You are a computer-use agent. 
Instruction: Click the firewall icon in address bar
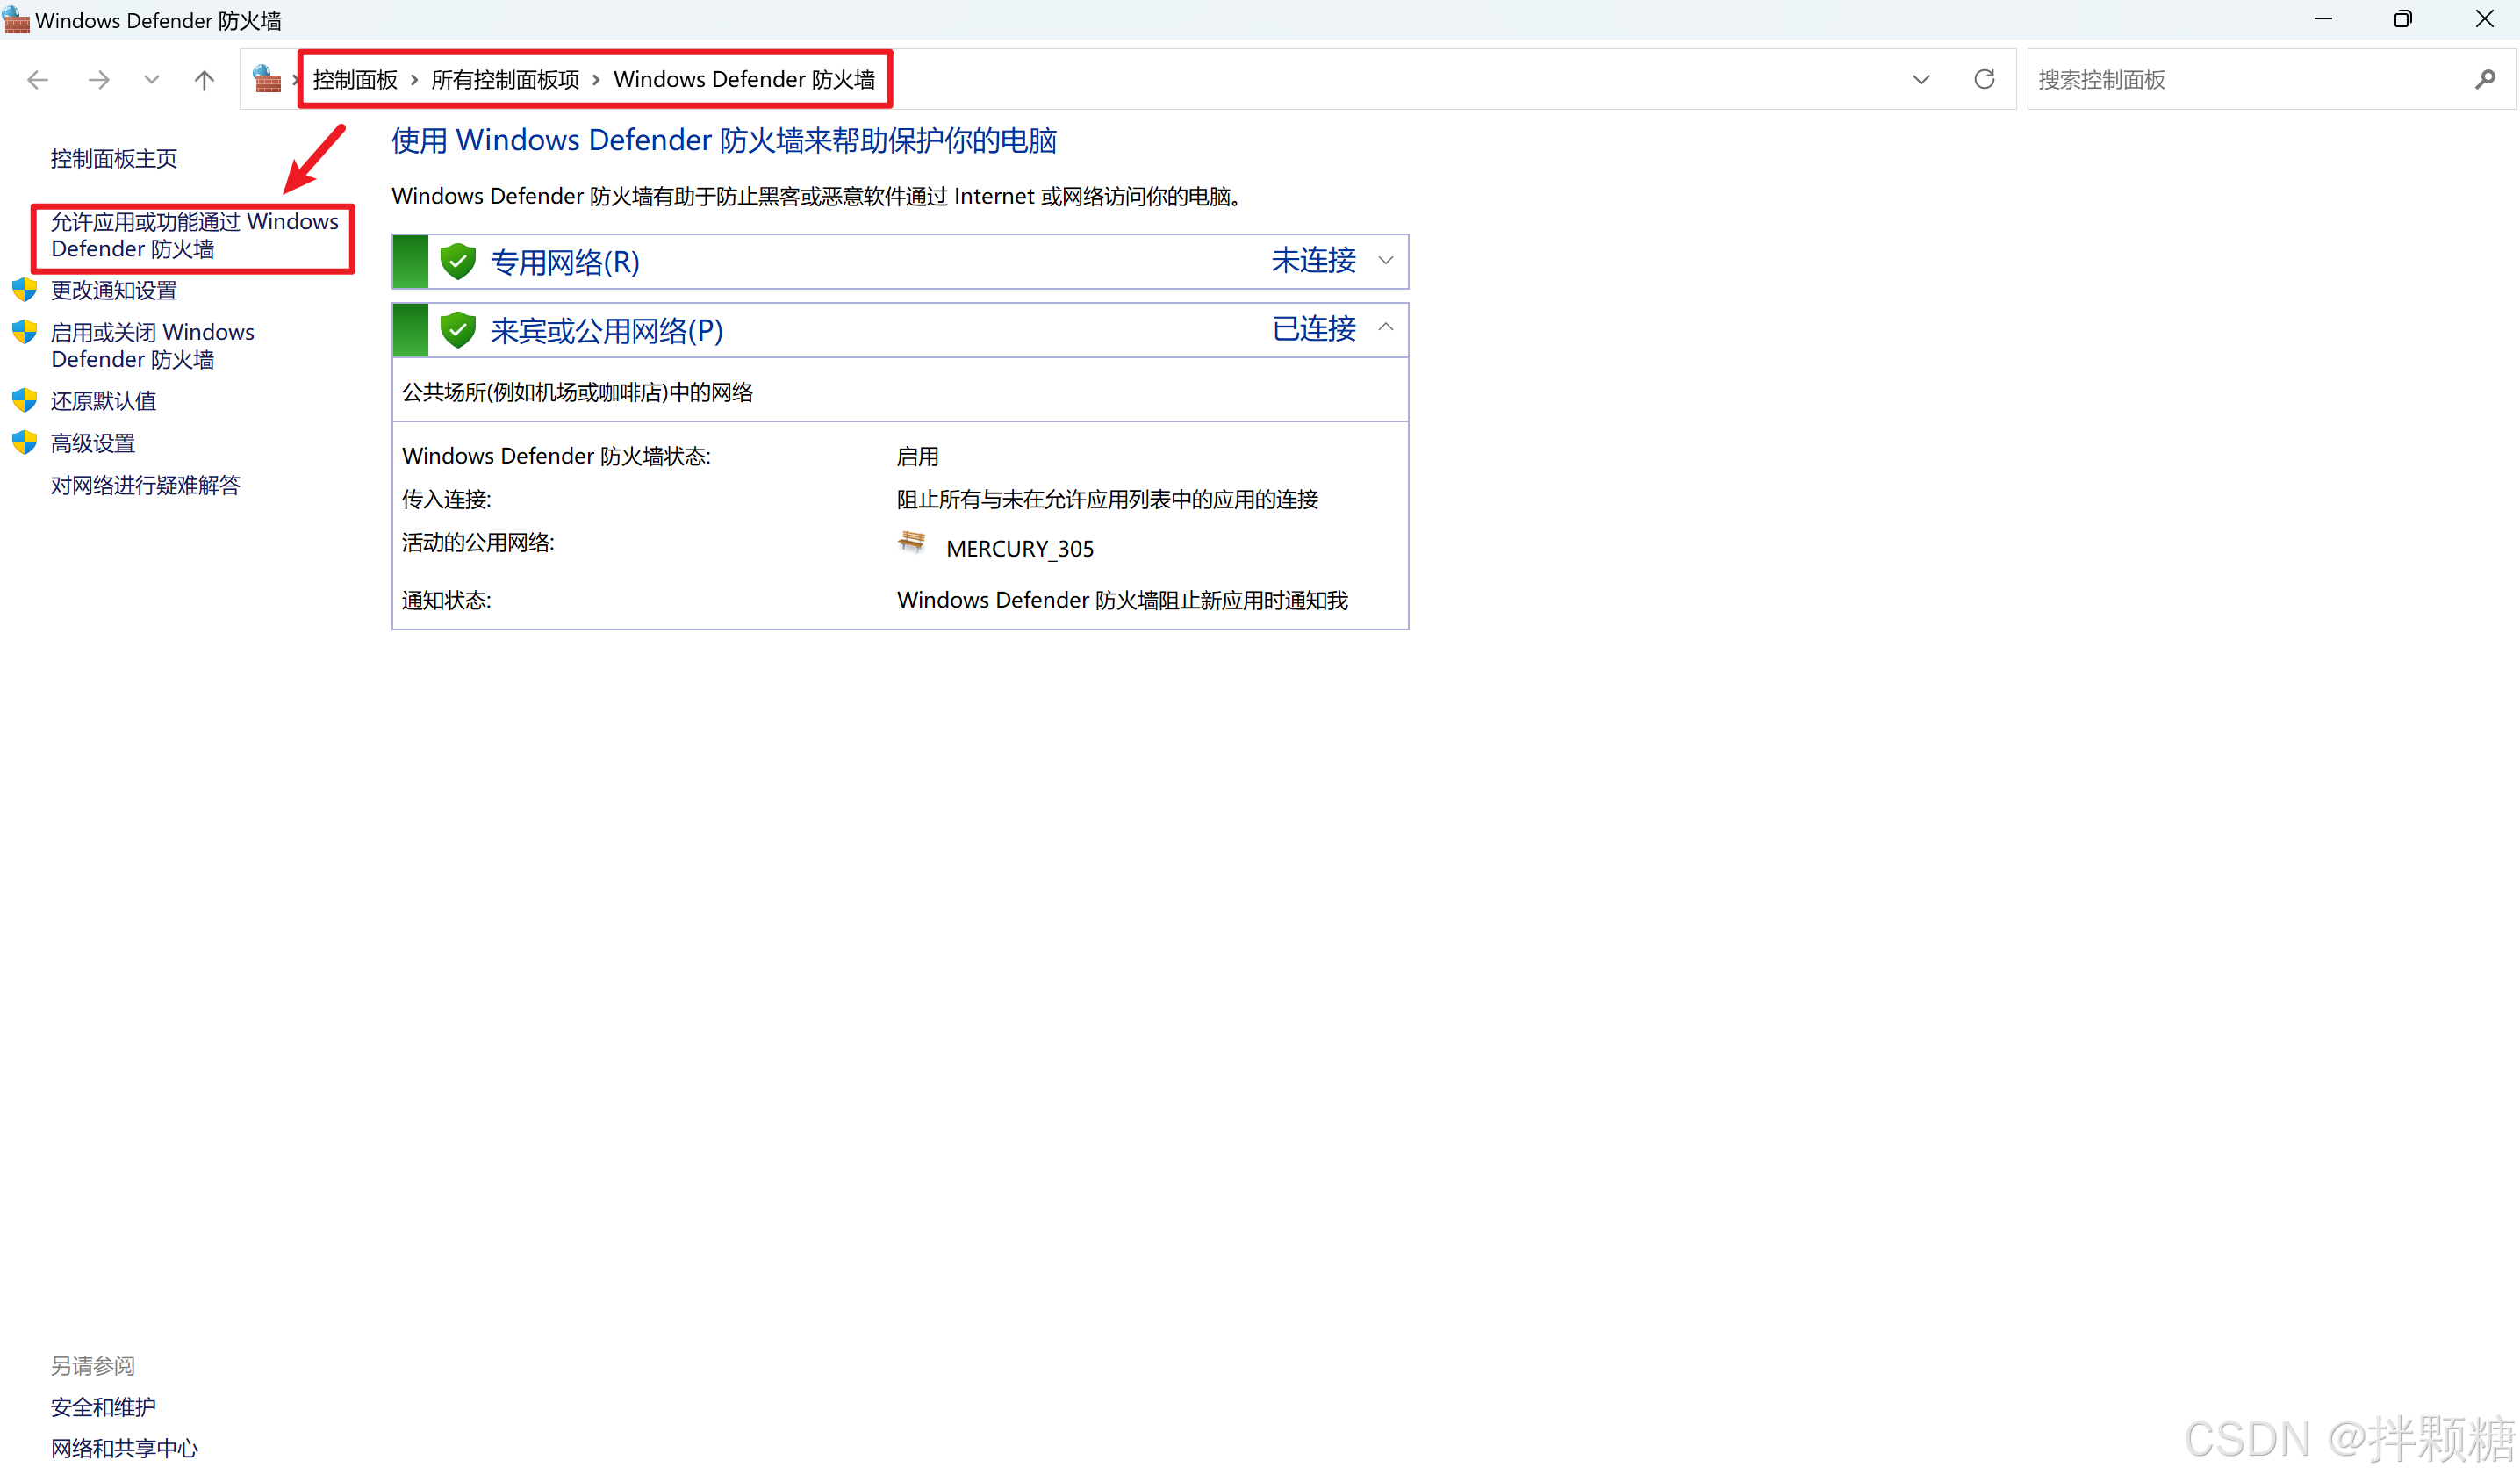pyautogui.click(x=267, y=79)
